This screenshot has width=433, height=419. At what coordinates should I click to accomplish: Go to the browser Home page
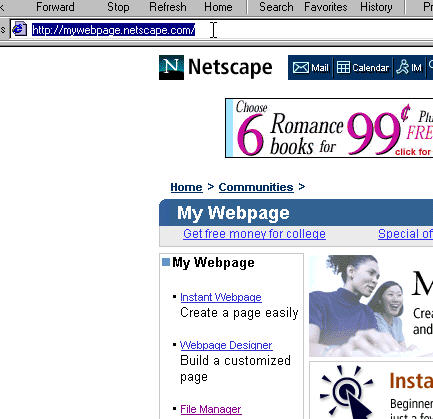click(x=218, y=7)
